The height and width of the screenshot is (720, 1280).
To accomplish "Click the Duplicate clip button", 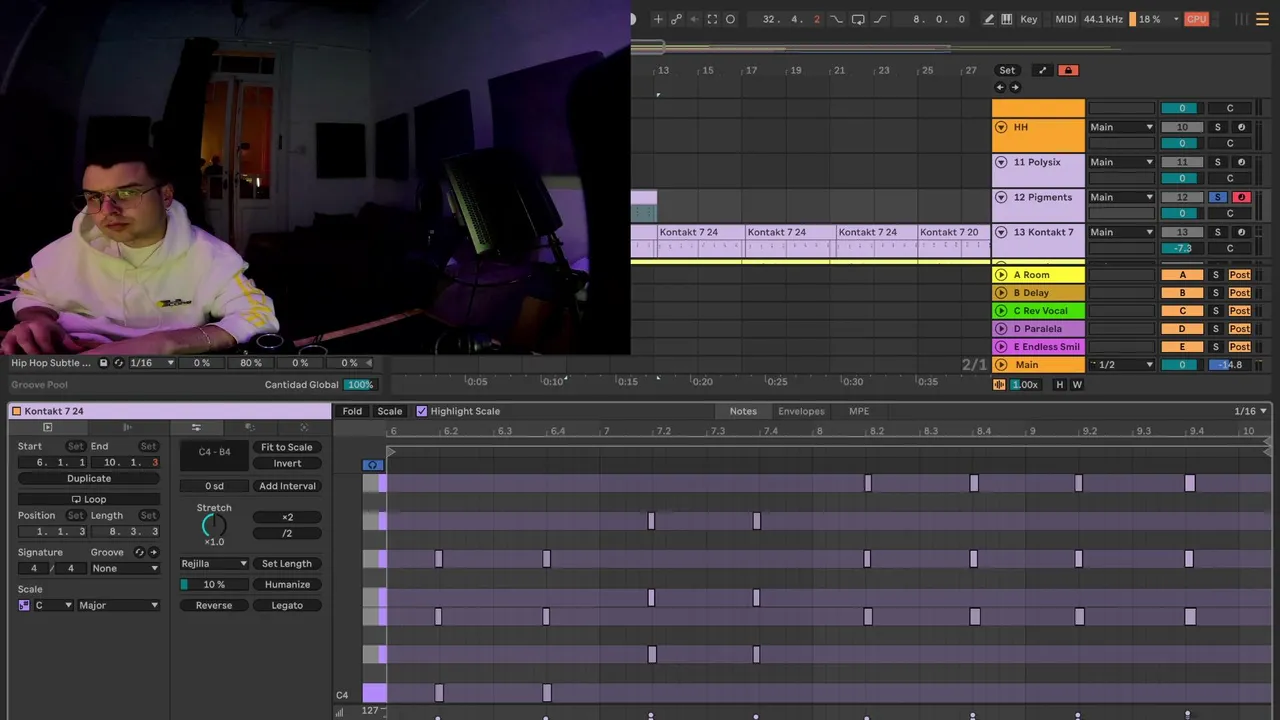I will click(x=89, y=479).
